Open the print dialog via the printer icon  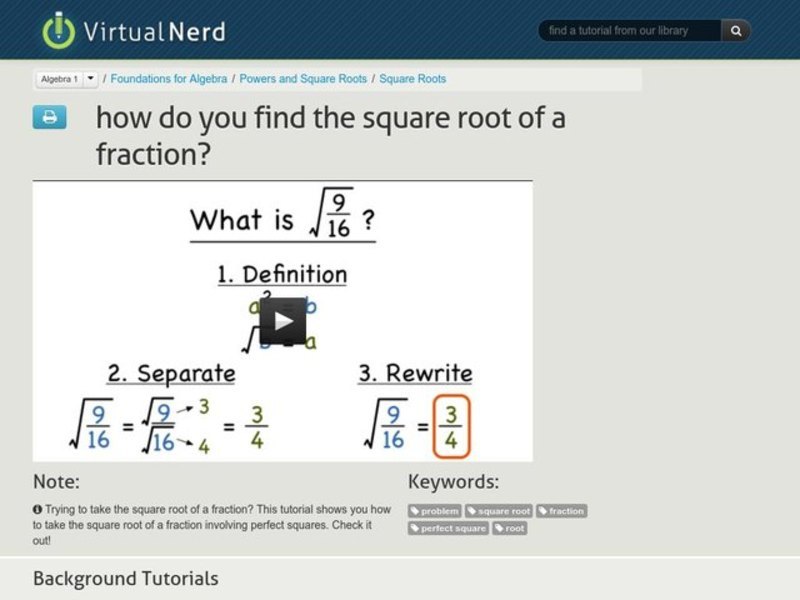[x=48, y=117]
